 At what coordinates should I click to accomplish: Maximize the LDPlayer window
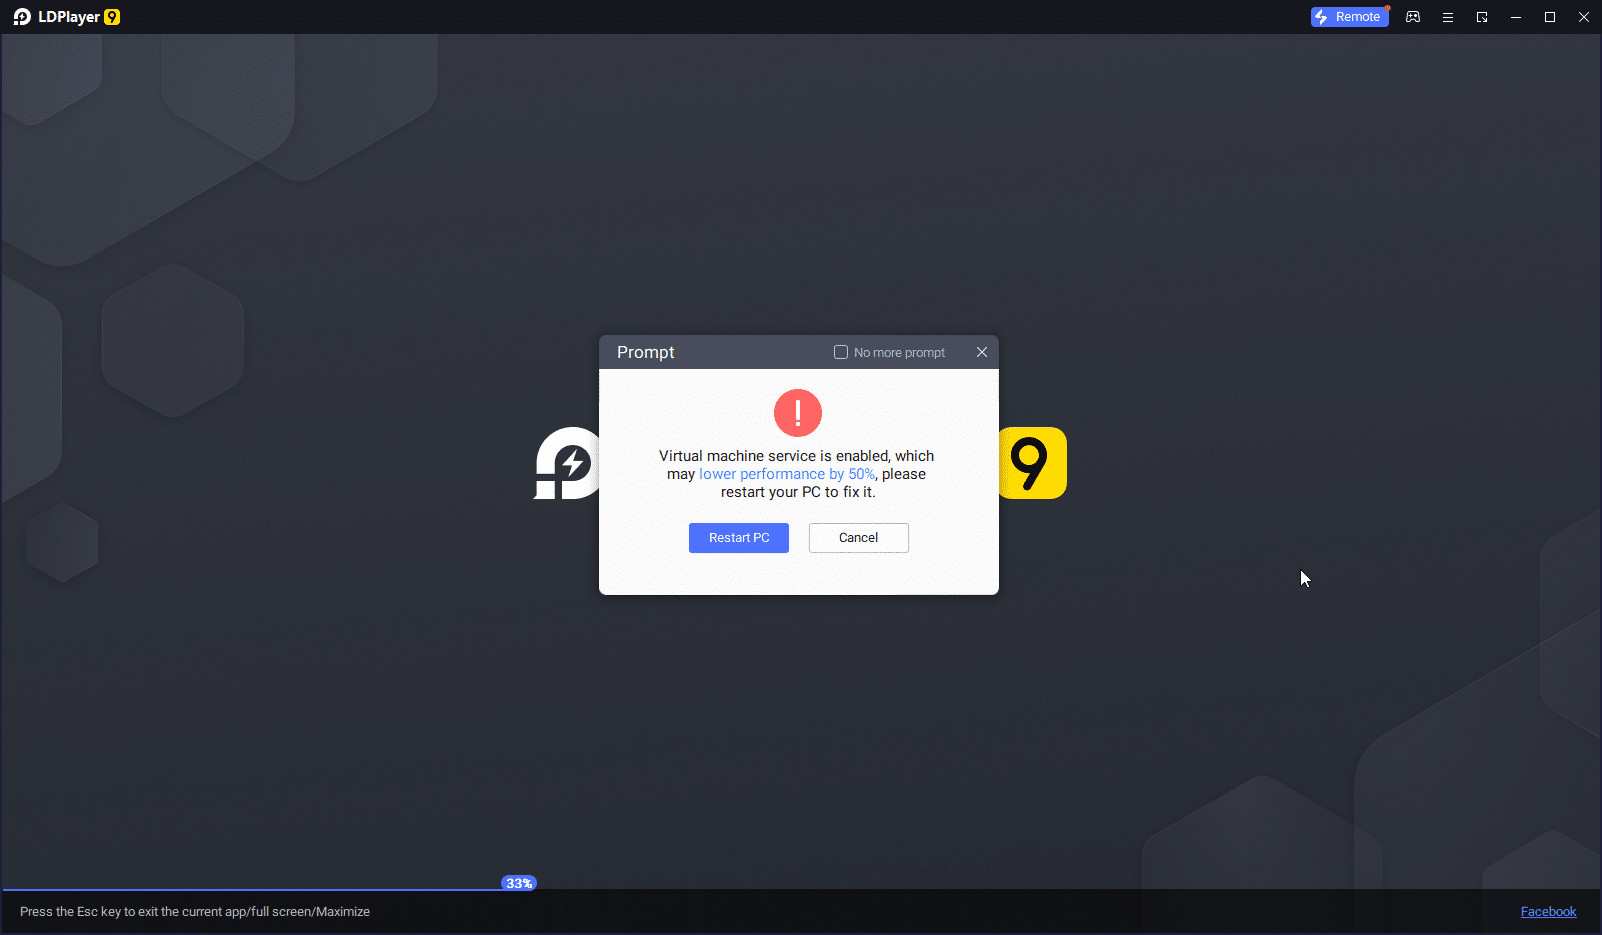[x=1550, y=17]
